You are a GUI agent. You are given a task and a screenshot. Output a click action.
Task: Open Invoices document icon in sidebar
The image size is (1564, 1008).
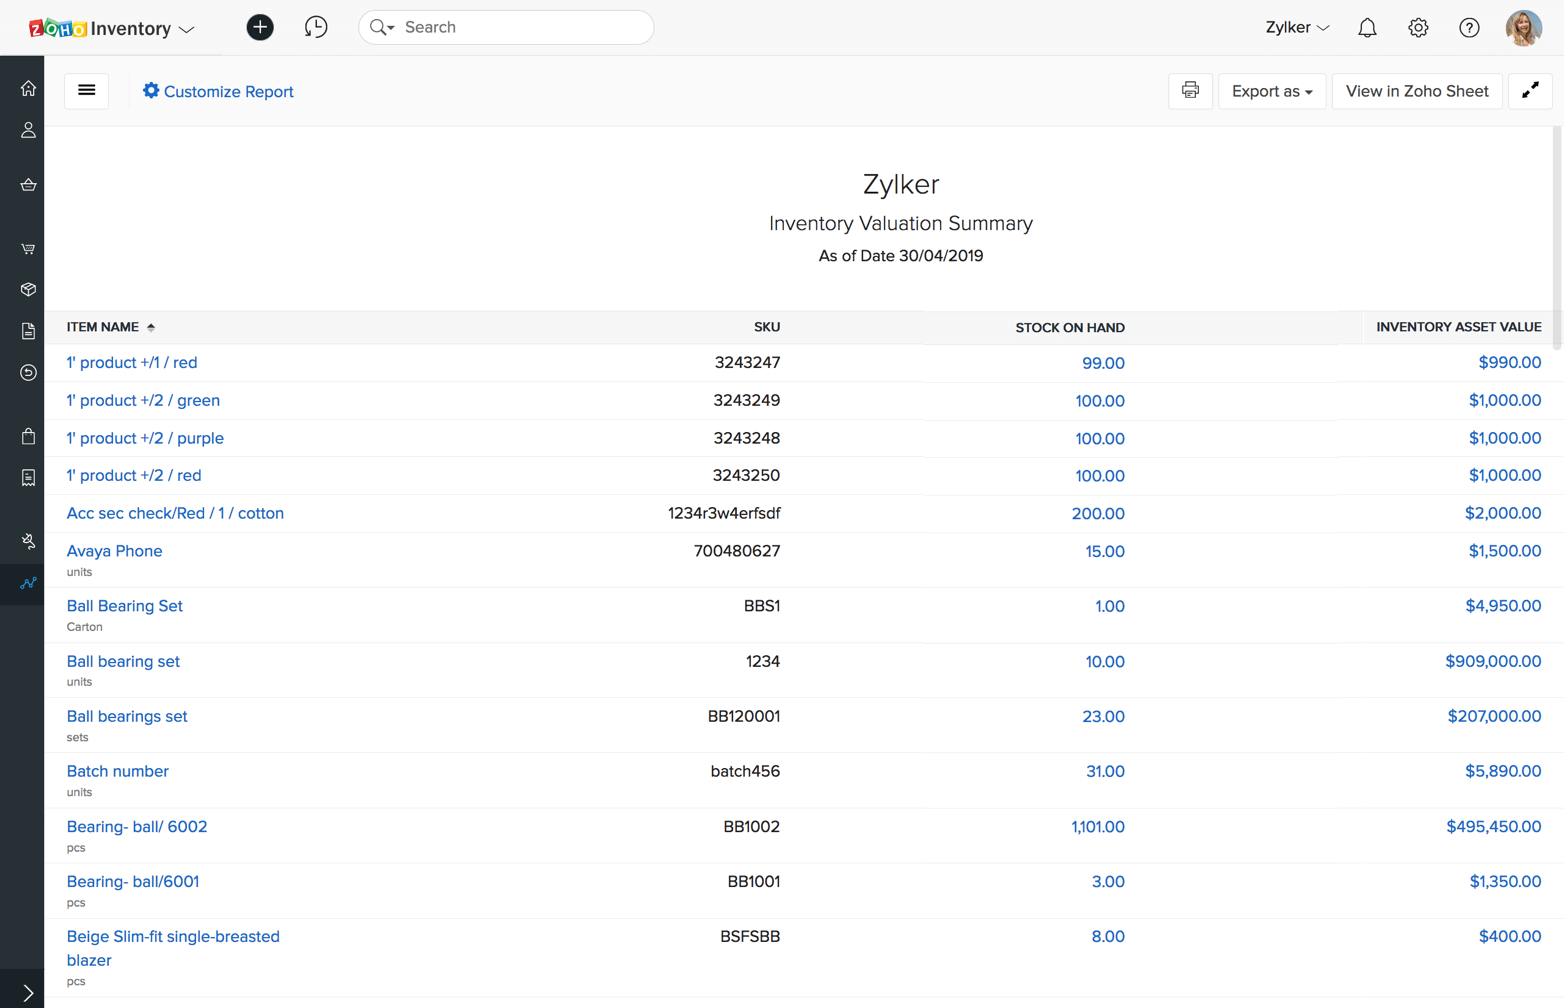point(28,331)
